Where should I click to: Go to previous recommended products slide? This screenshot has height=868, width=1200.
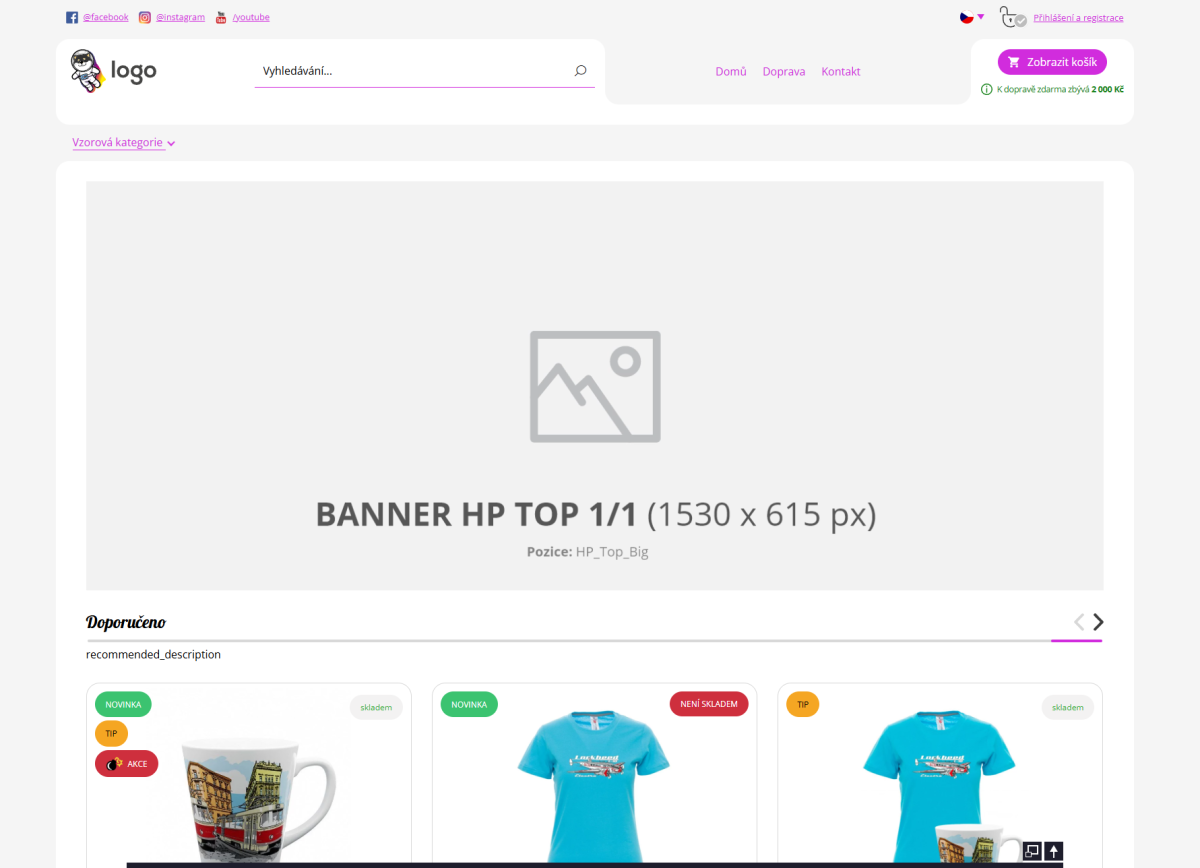pyautogui.click(x=1079, y=622)
